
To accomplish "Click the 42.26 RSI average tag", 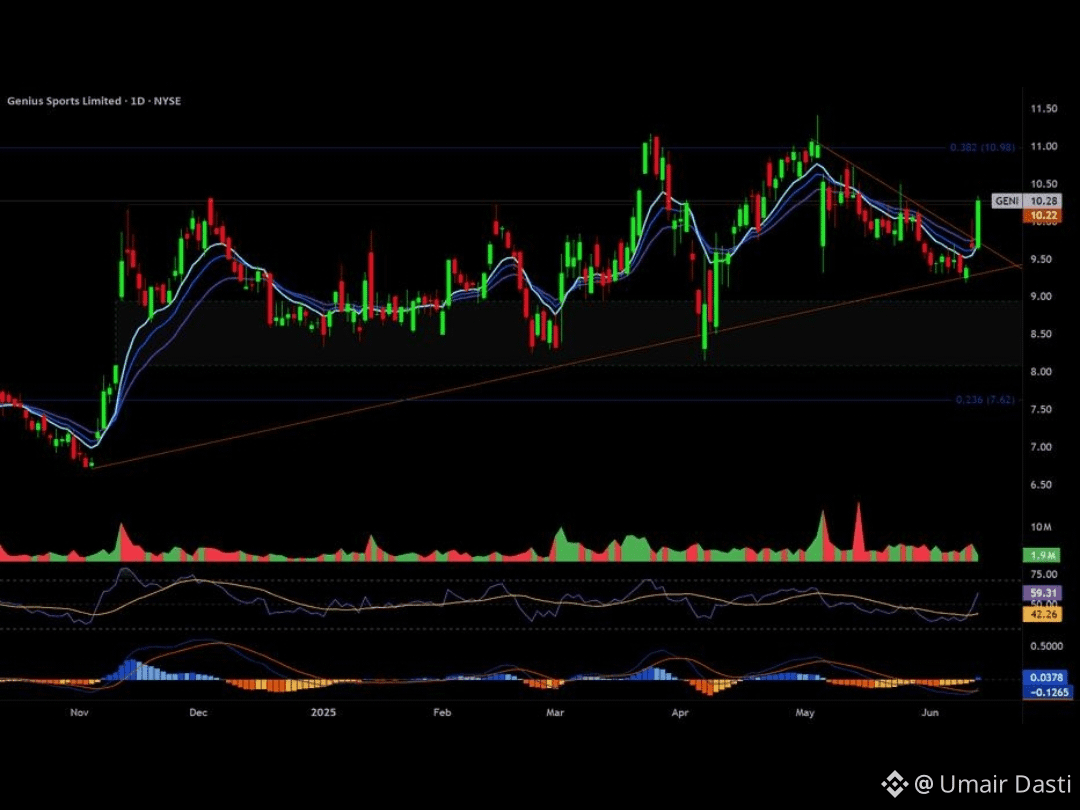I will 1042,614.
